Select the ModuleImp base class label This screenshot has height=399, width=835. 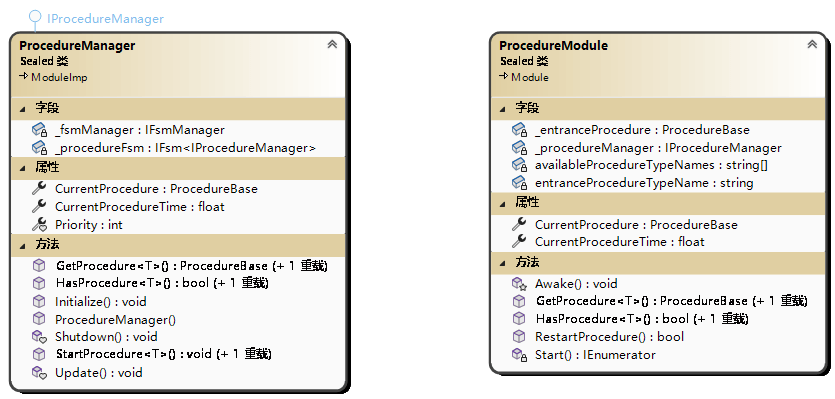click(x=59, y=77)
